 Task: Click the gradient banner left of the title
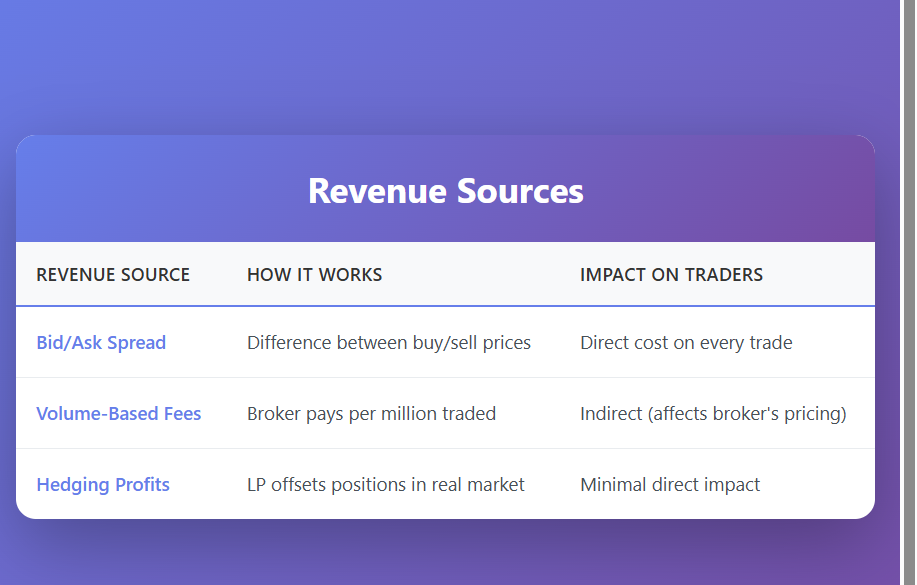pyautogui.click(x=160, y=190)
